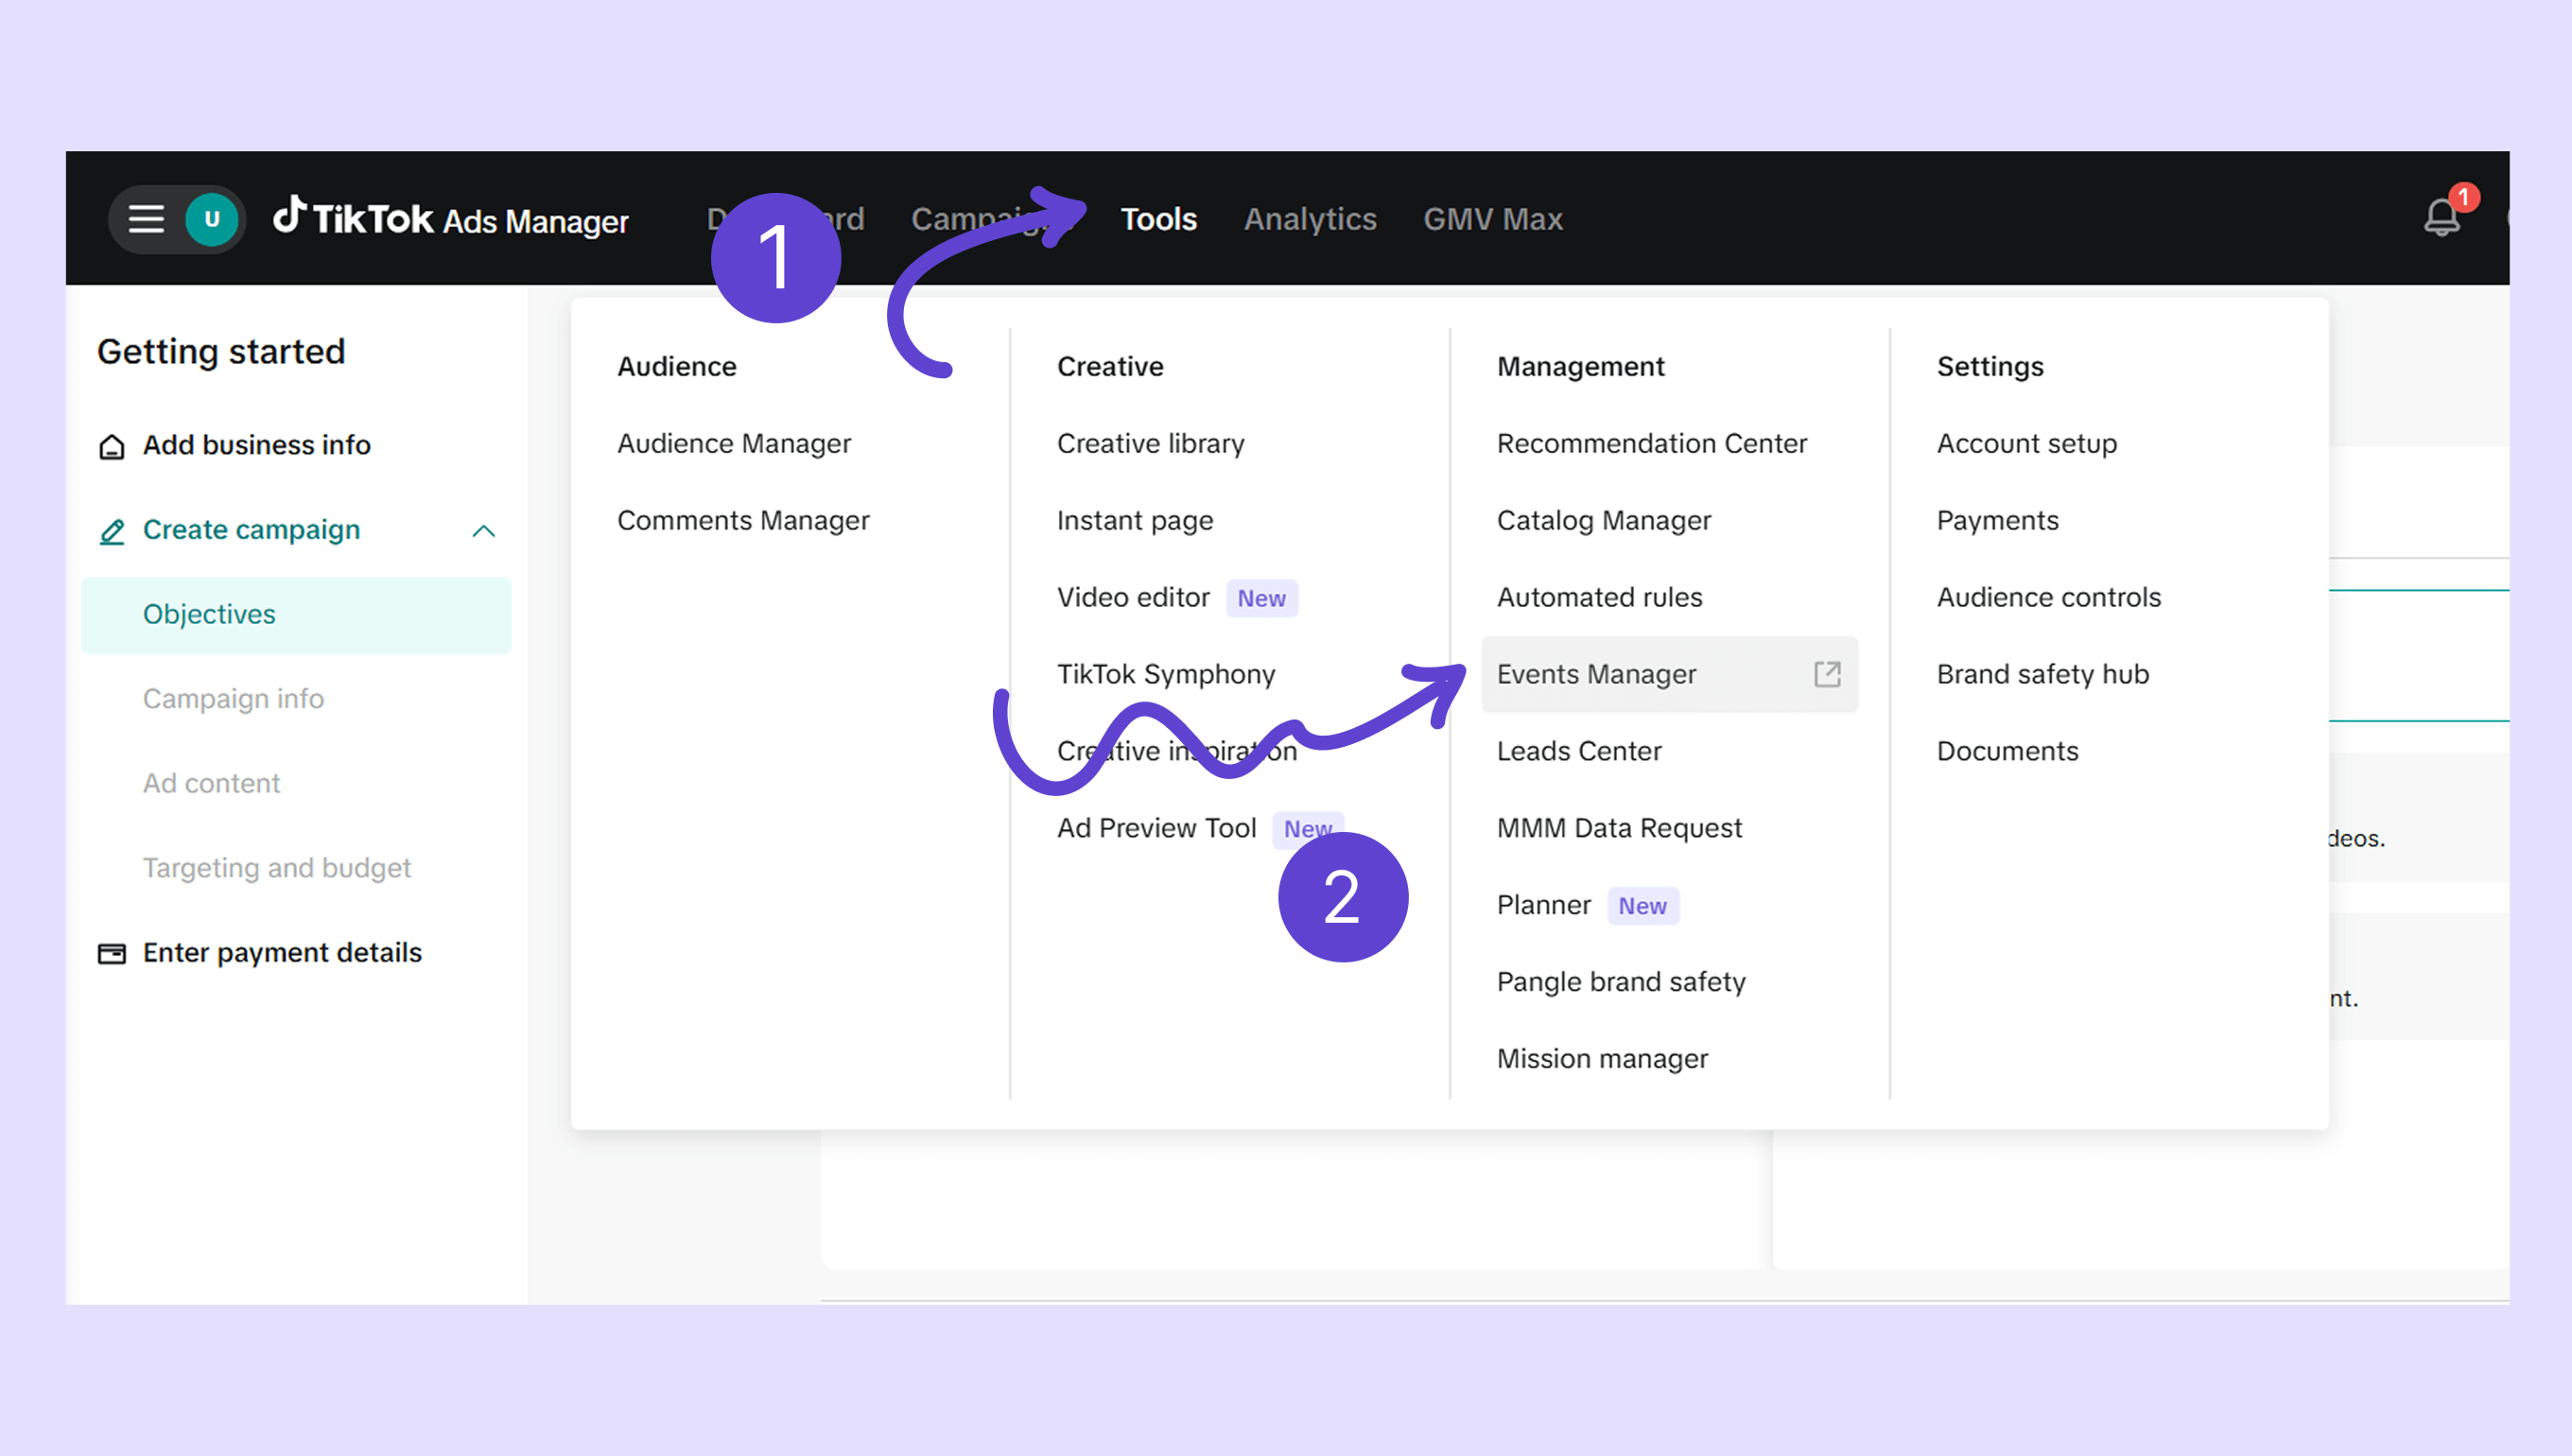The image size is (2572, 1456).
Task: Open Audience Manager link
Action: [x=734, y=443]
